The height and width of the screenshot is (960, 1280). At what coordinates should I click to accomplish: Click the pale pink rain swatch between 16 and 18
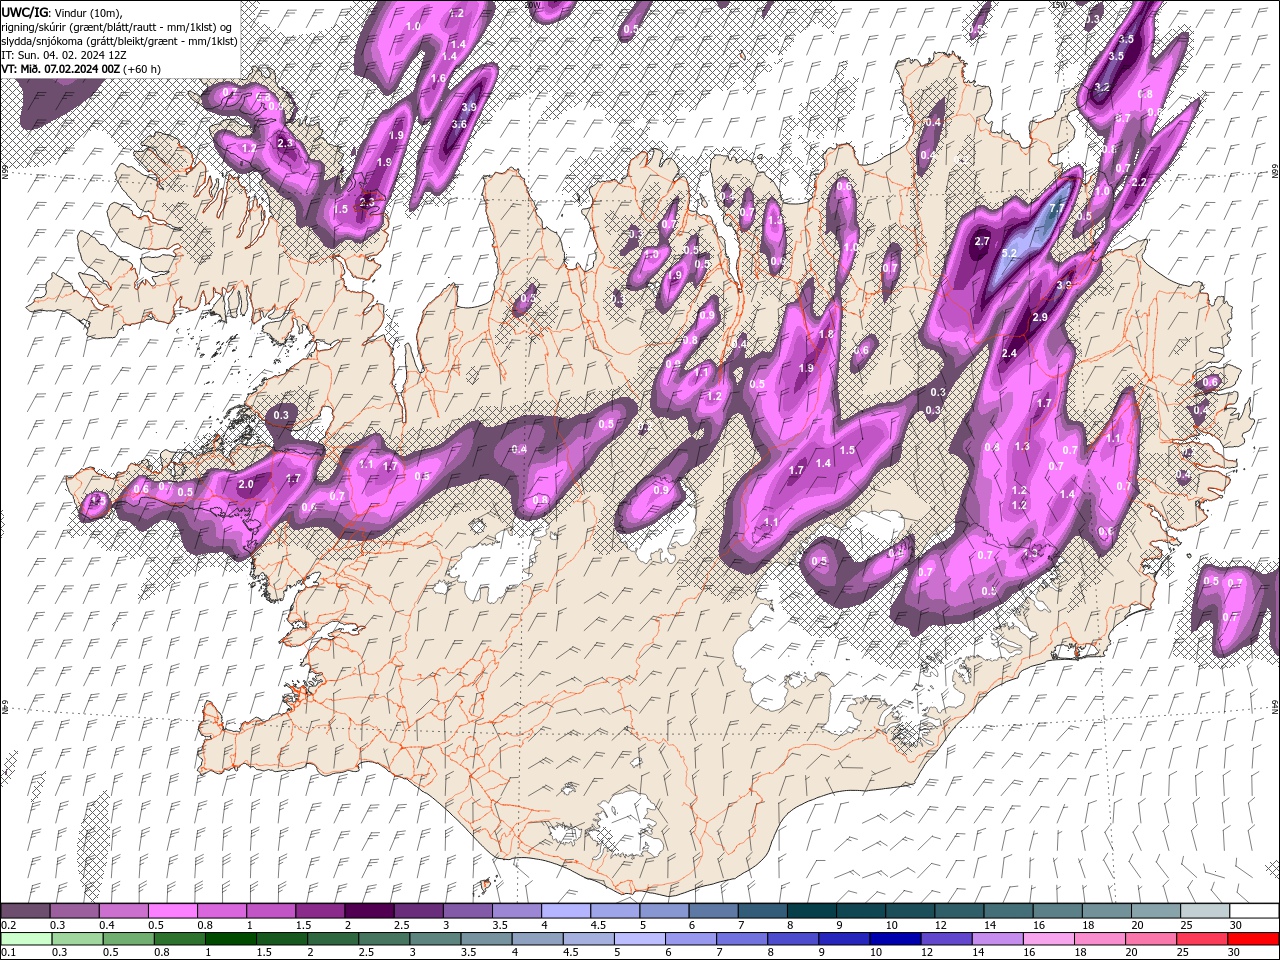pos(1048,938)
